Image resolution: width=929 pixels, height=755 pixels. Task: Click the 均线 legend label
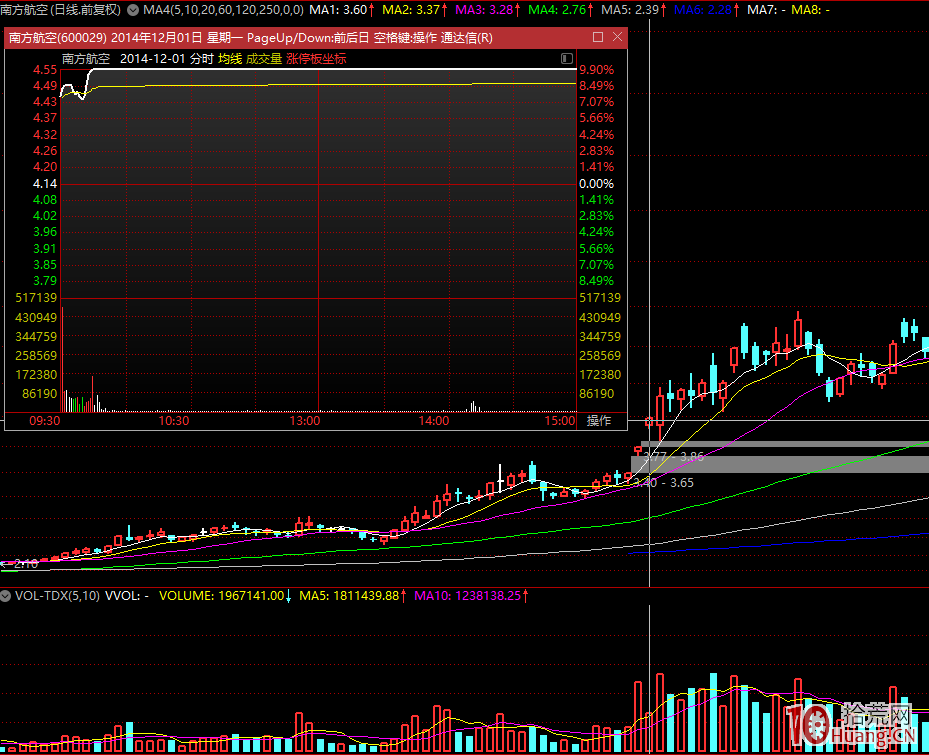click(x=230, y=59)
